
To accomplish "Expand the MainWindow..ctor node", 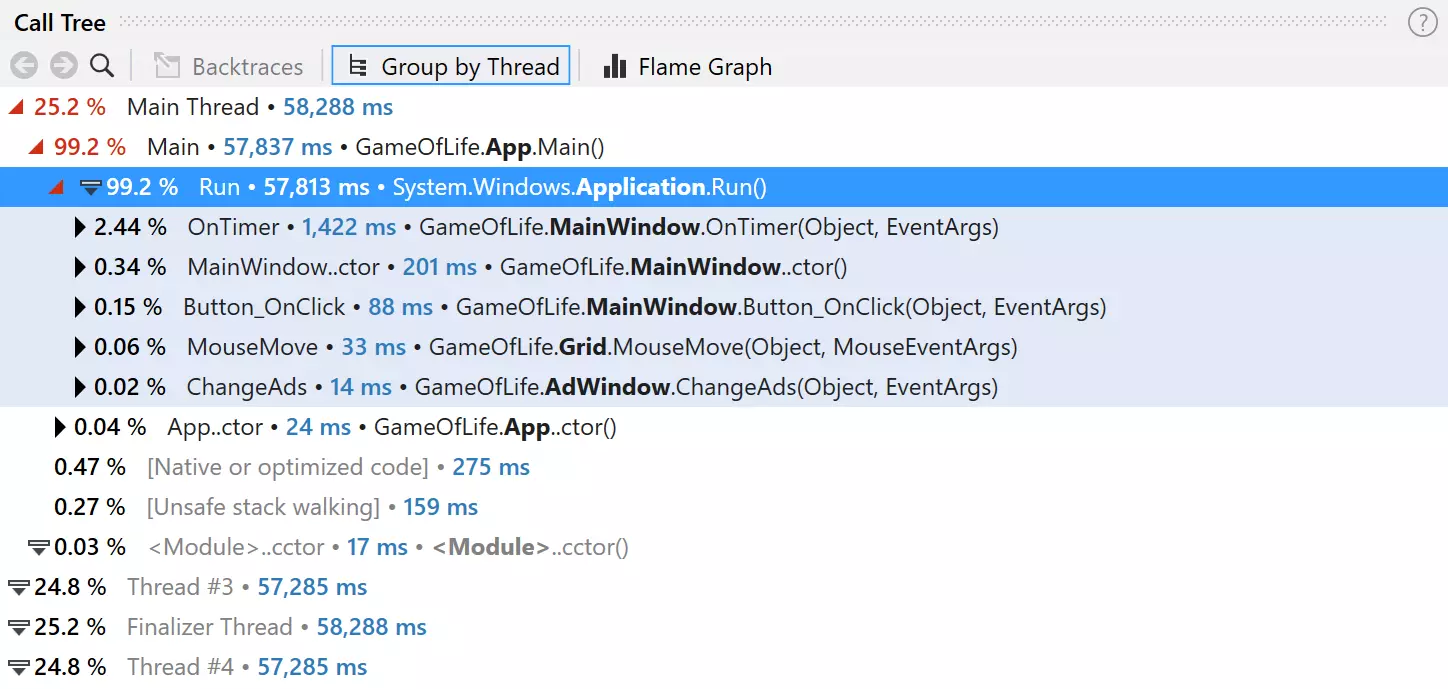I will 80,267.
